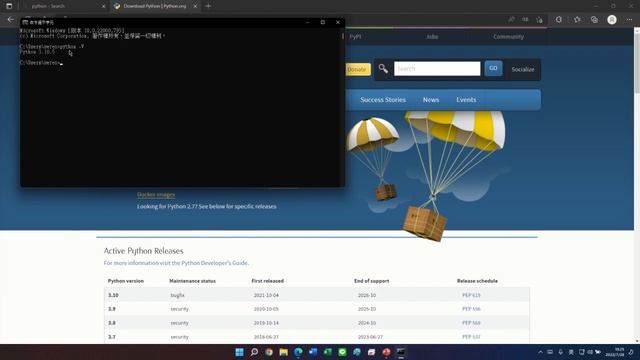Image resolution: width=640 pixels, height=360 pixels.
Task: Select the '2021-10-04' first released date
Action: pos(266,295)
